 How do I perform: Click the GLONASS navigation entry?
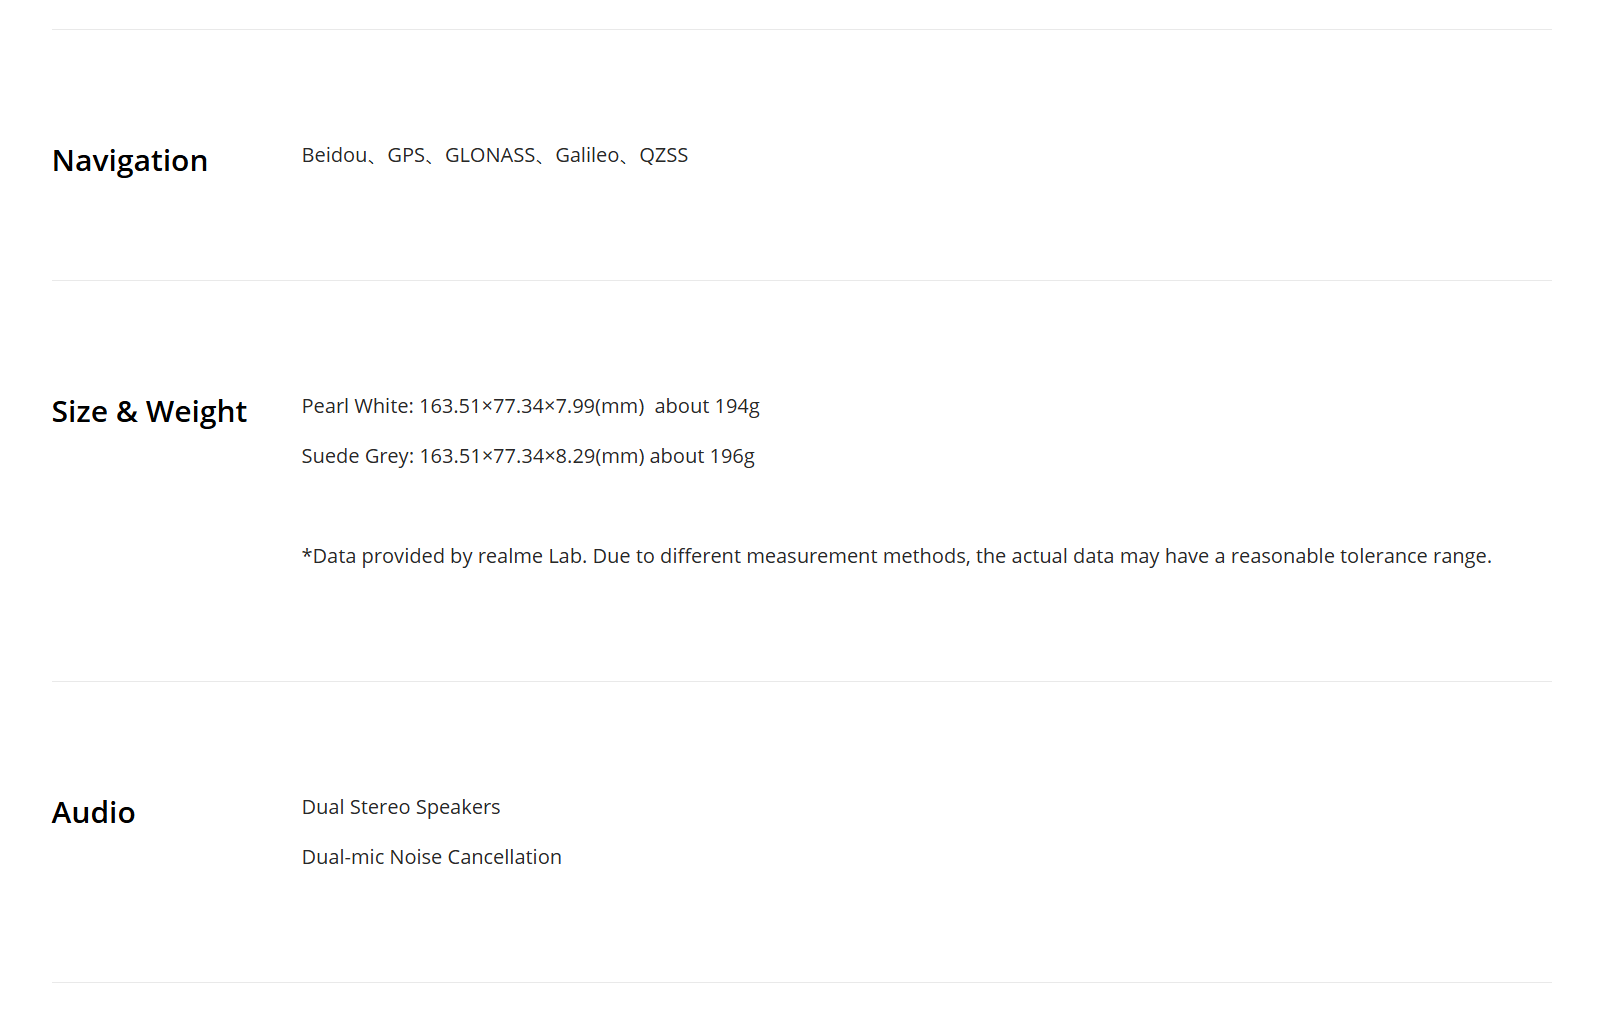pyautogui.click(x=490, y=155)
